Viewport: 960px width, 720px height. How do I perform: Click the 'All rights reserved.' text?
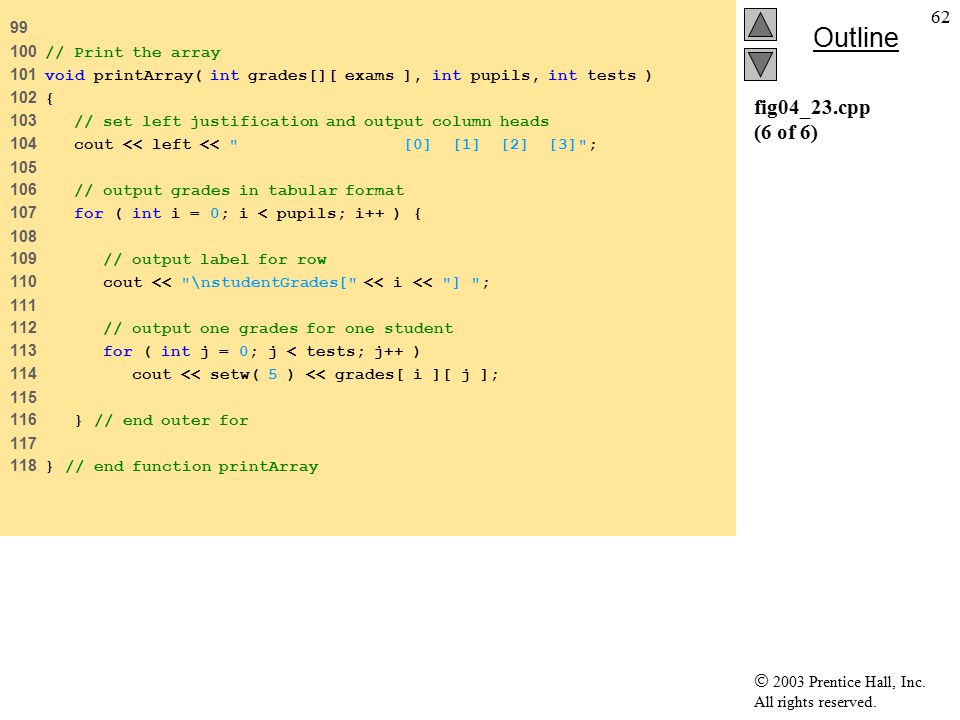814,702
